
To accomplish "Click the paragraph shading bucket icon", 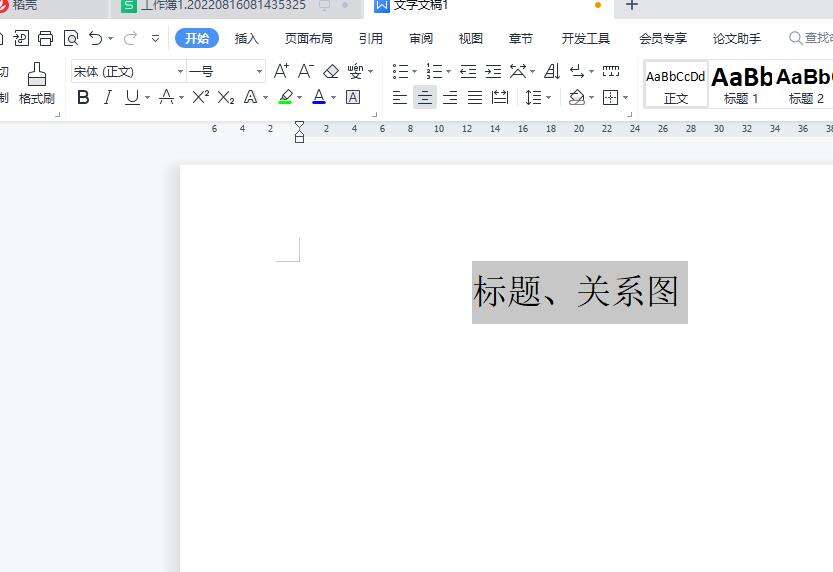I will [577, 97].
